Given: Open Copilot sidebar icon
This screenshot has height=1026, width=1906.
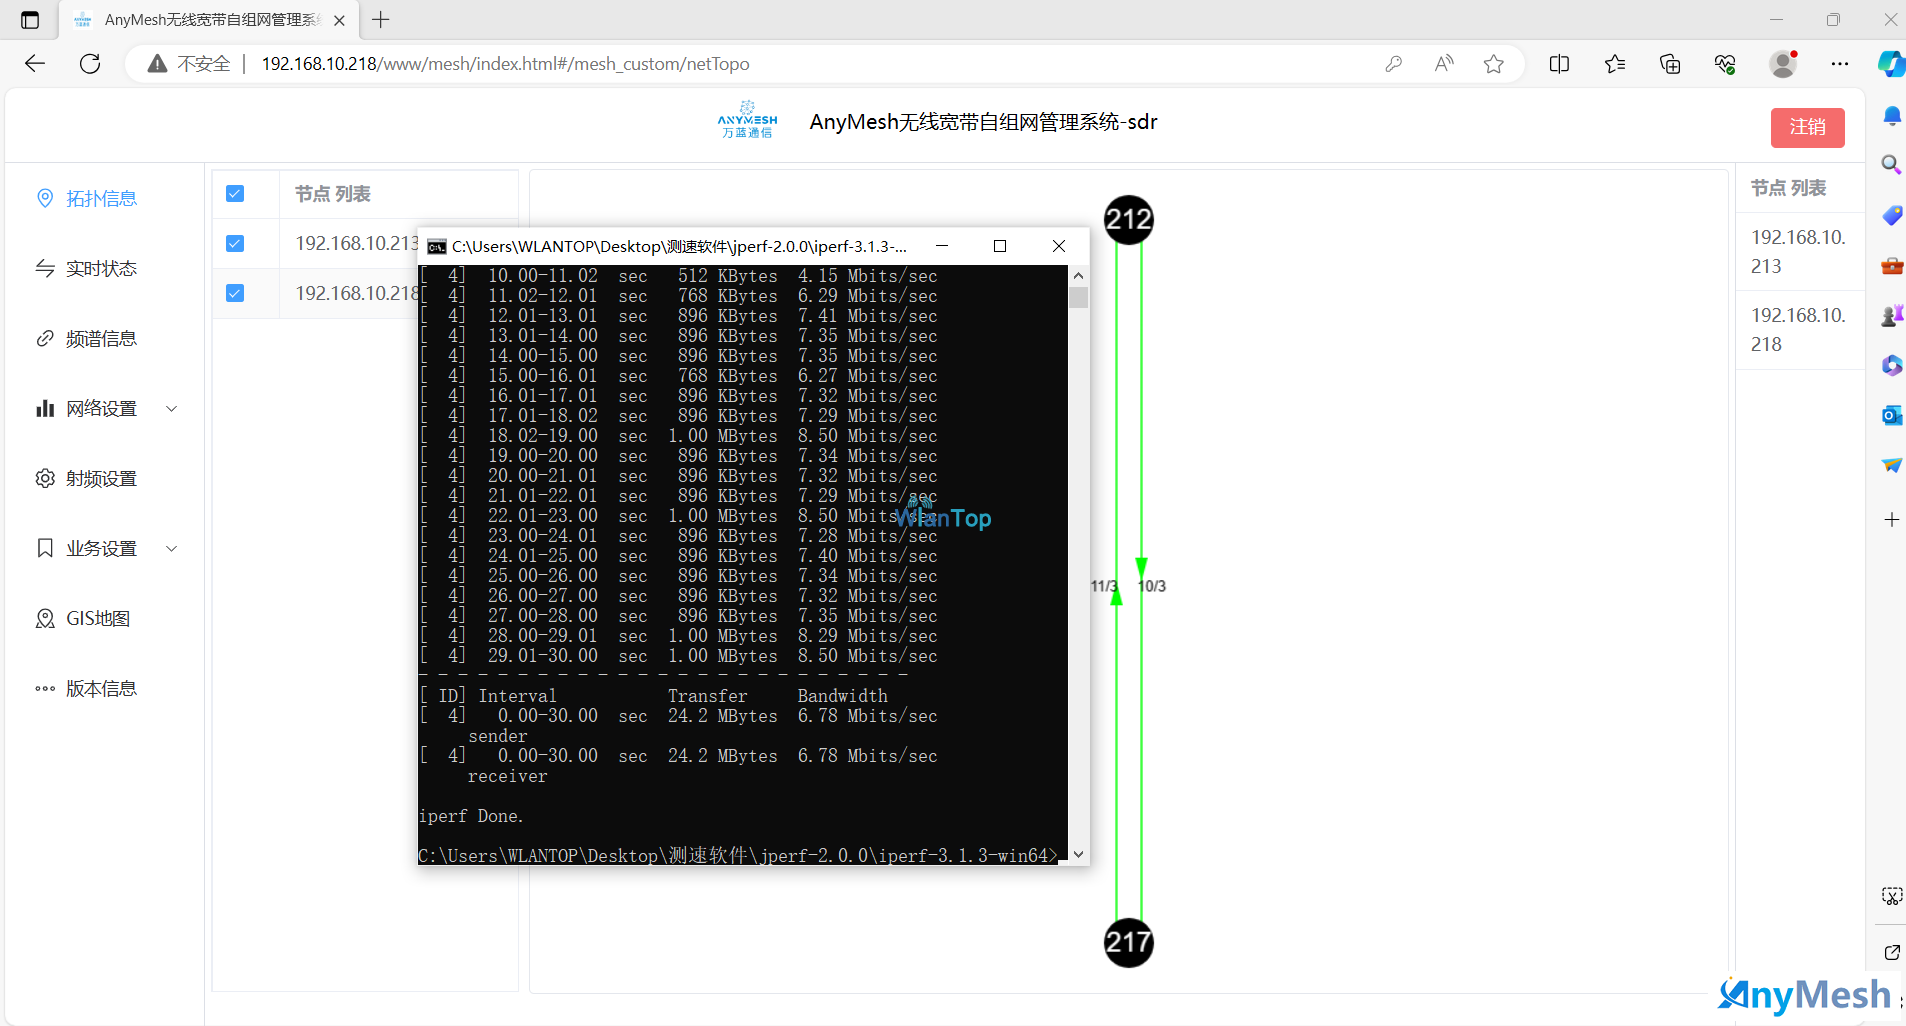Looking at the screenshot, I should [x=1890, y=64].
